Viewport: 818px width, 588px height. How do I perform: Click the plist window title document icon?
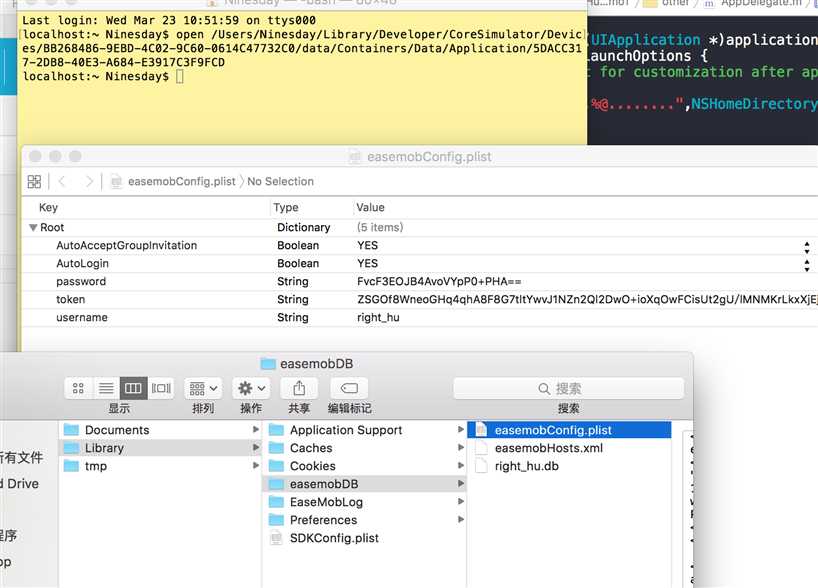(355, 157)
